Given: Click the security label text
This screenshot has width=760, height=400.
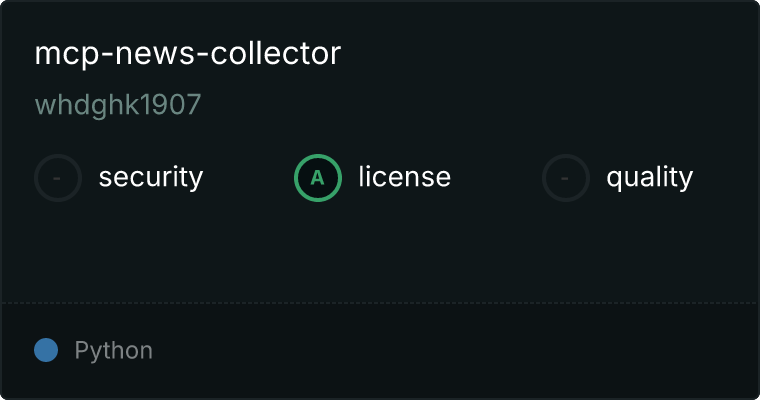Looking at the screenshot, I should (151, 177).
